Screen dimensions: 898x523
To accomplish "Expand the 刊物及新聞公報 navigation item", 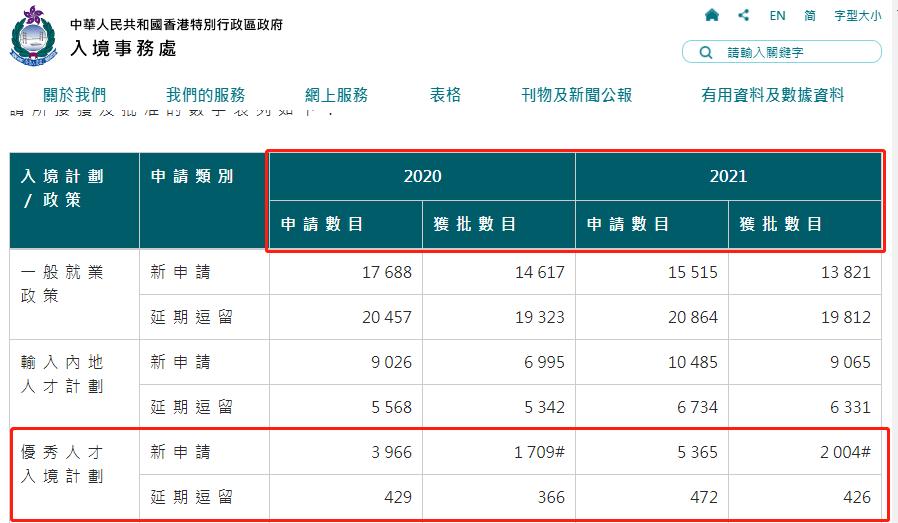I will tap(577, 95).
